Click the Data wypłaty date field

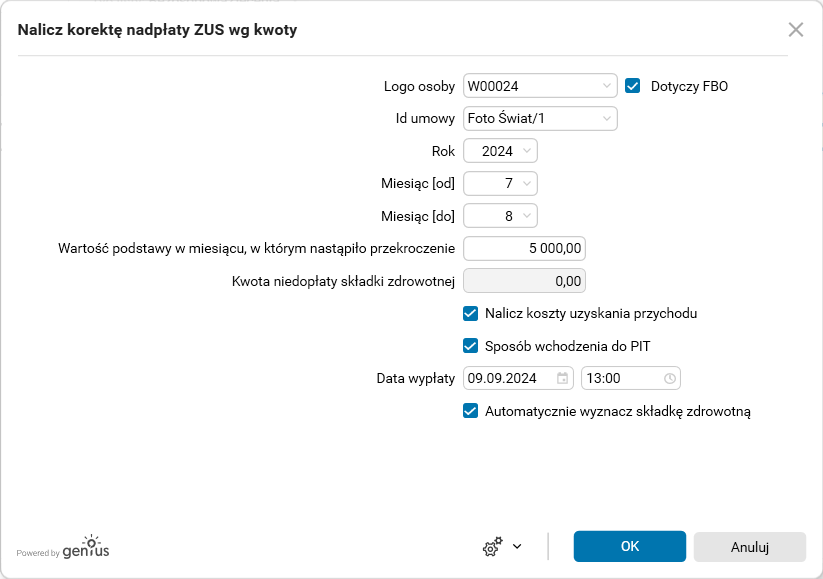(510, 378)
